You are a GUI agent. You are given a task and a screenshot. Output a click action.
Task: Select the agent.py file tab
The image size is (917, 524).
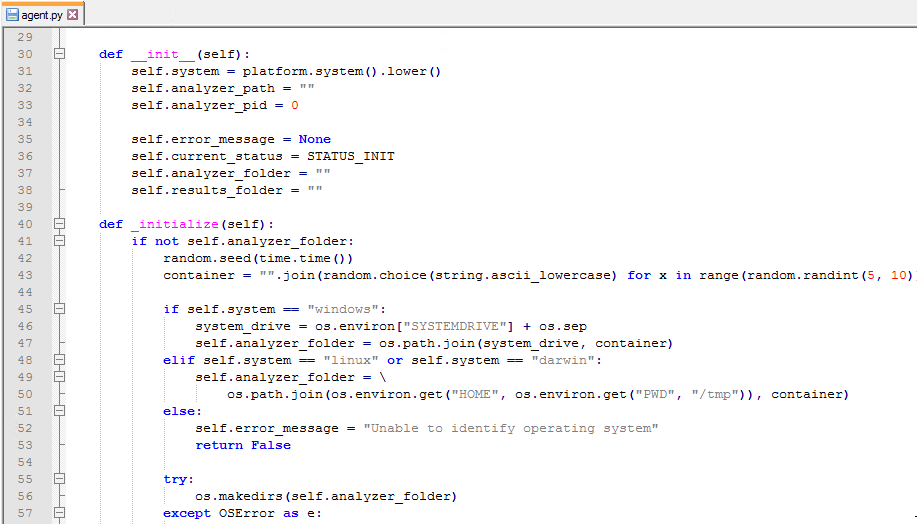coord(41,15)
